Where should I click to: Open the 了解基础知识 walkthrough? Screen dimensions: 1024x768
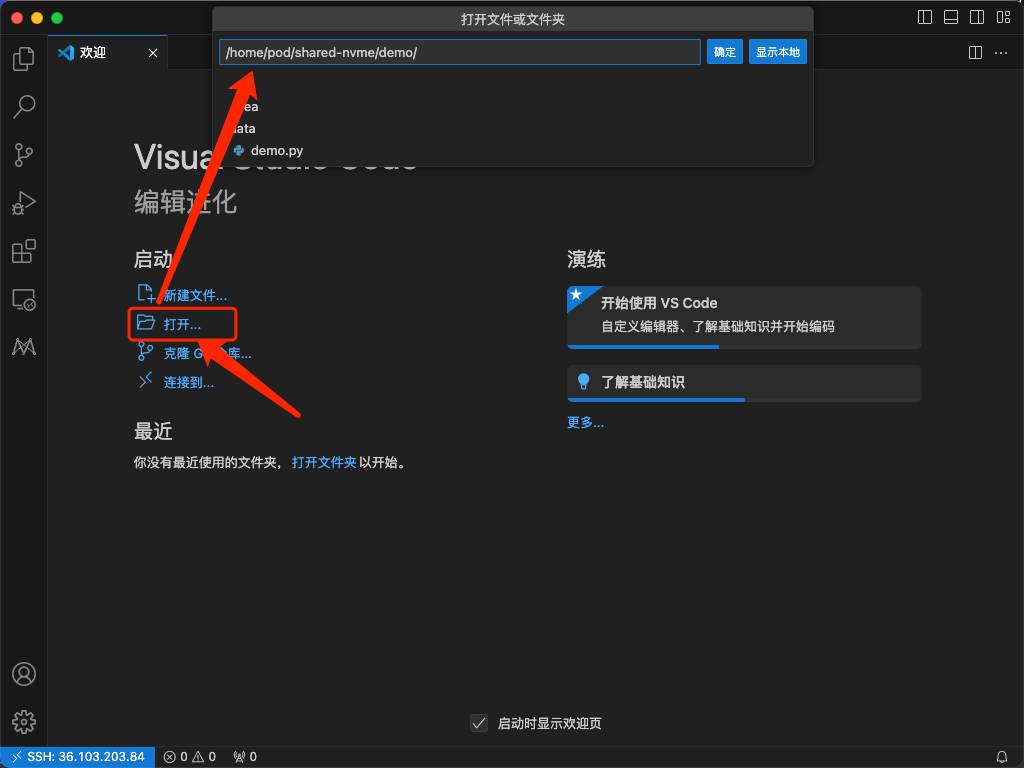click(744, 383)
